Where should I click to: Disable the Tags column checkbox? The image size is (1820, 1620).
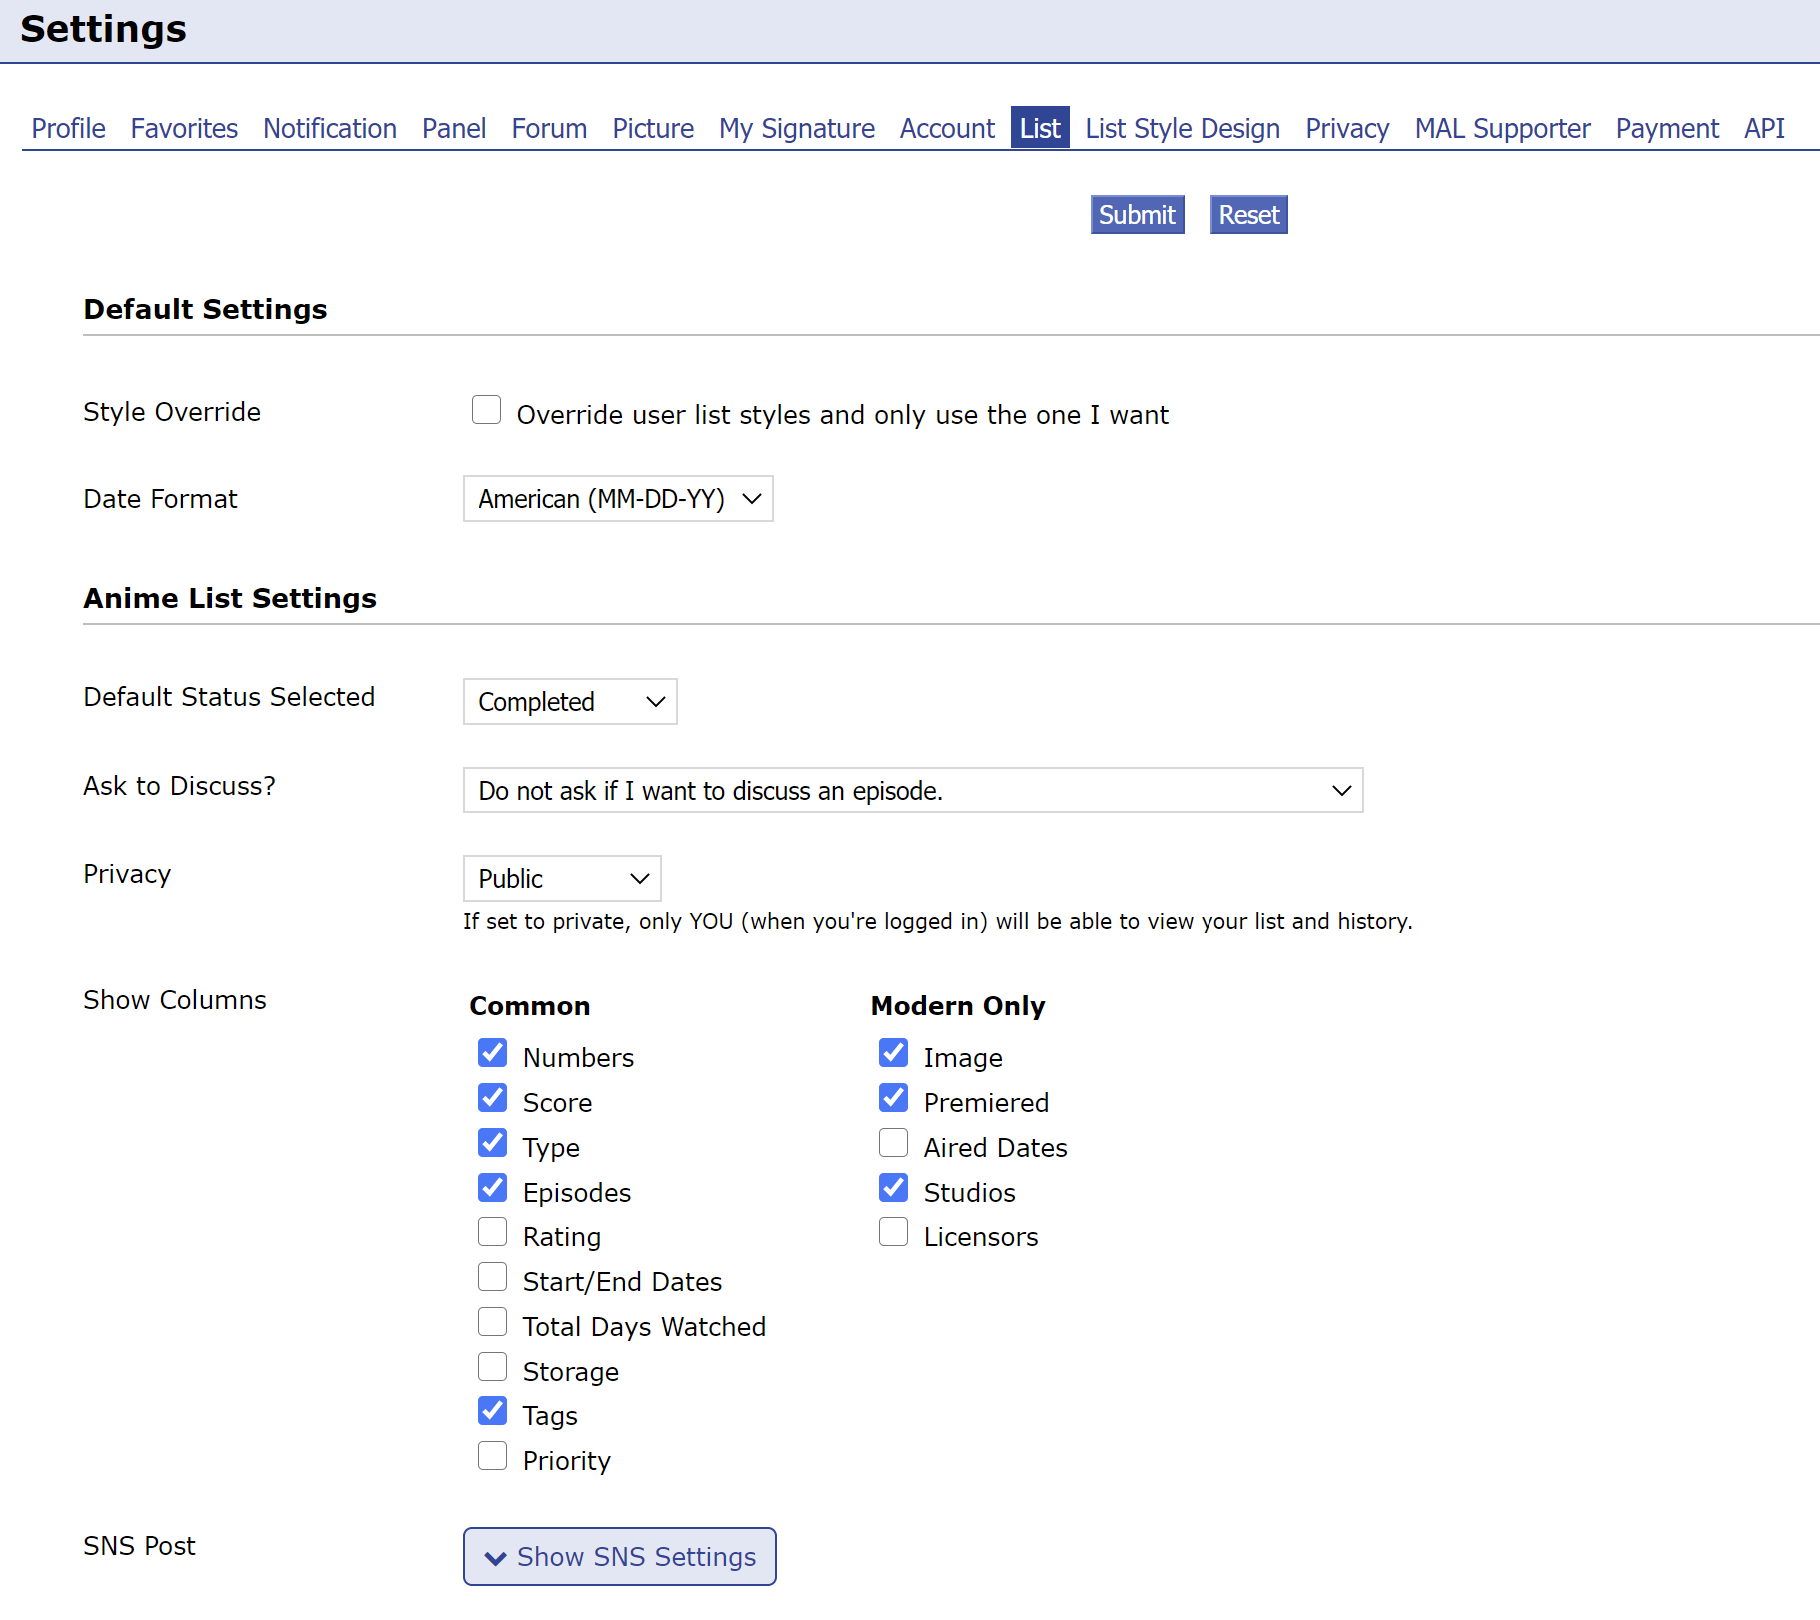[x=492, y=1411]
